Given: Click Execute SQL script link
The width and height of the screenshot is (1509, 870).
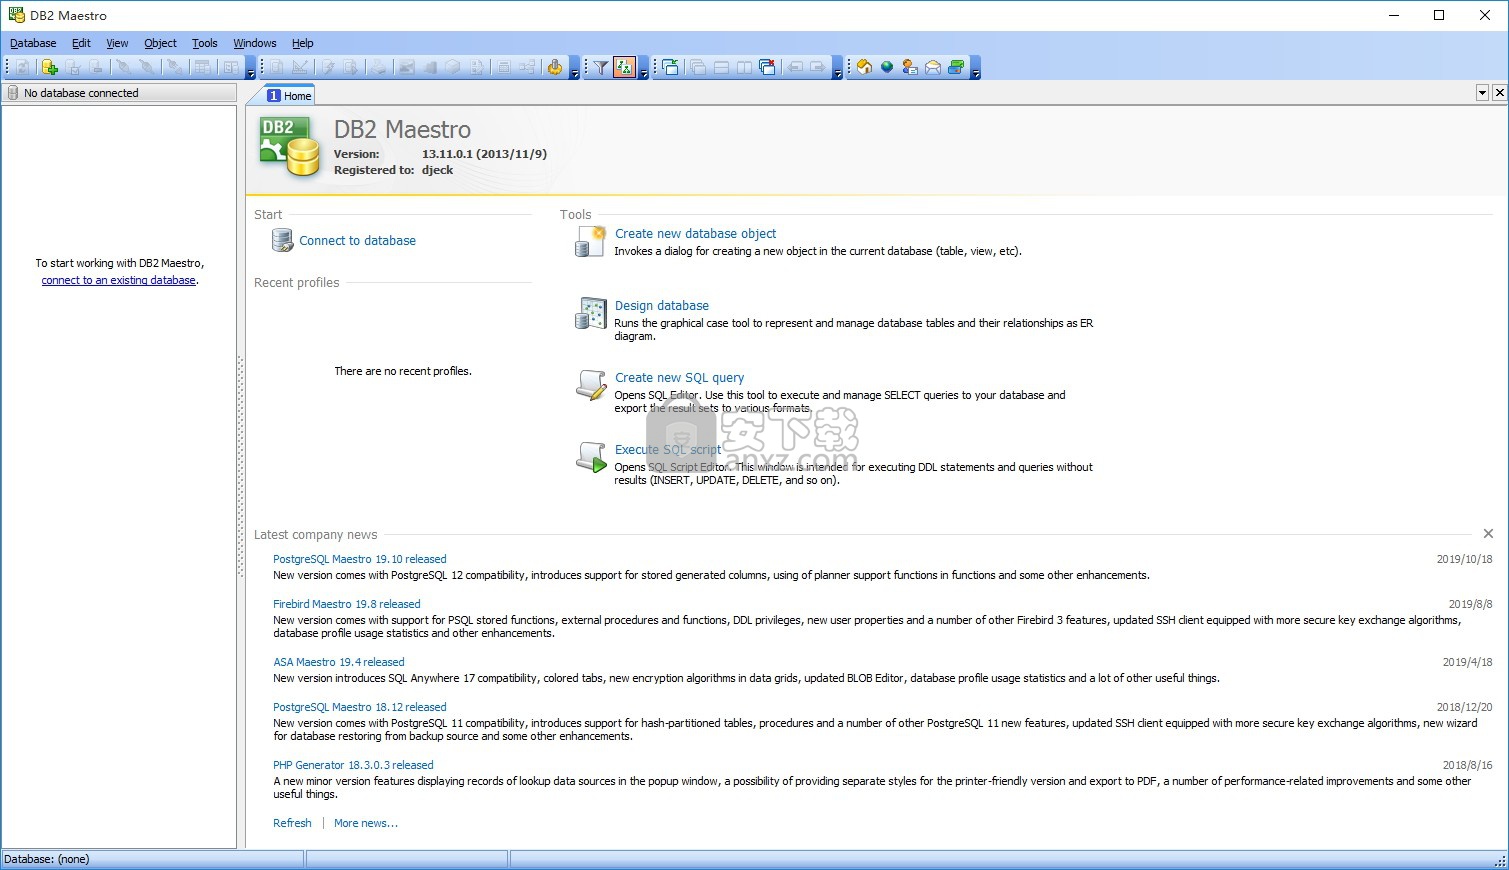Looking at the screenshot, I should 667,449.
